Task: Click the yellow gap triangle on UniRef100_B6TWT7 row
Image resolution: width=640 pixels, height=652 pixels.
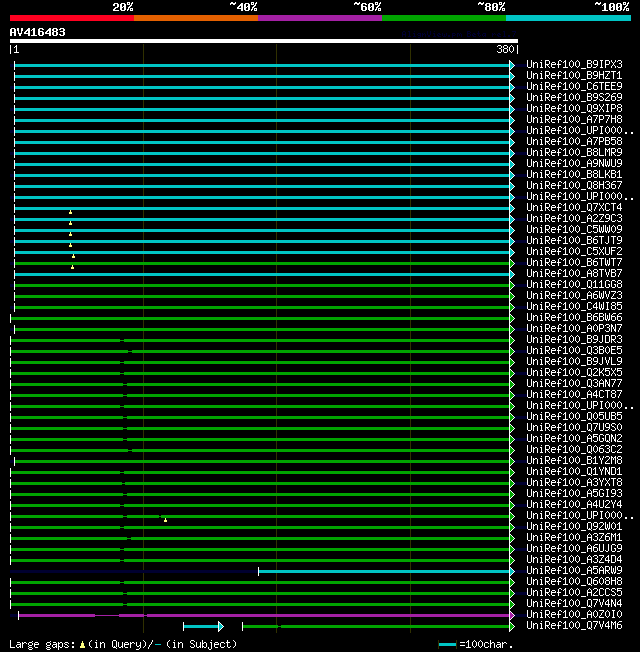Action: click(72, 267)
